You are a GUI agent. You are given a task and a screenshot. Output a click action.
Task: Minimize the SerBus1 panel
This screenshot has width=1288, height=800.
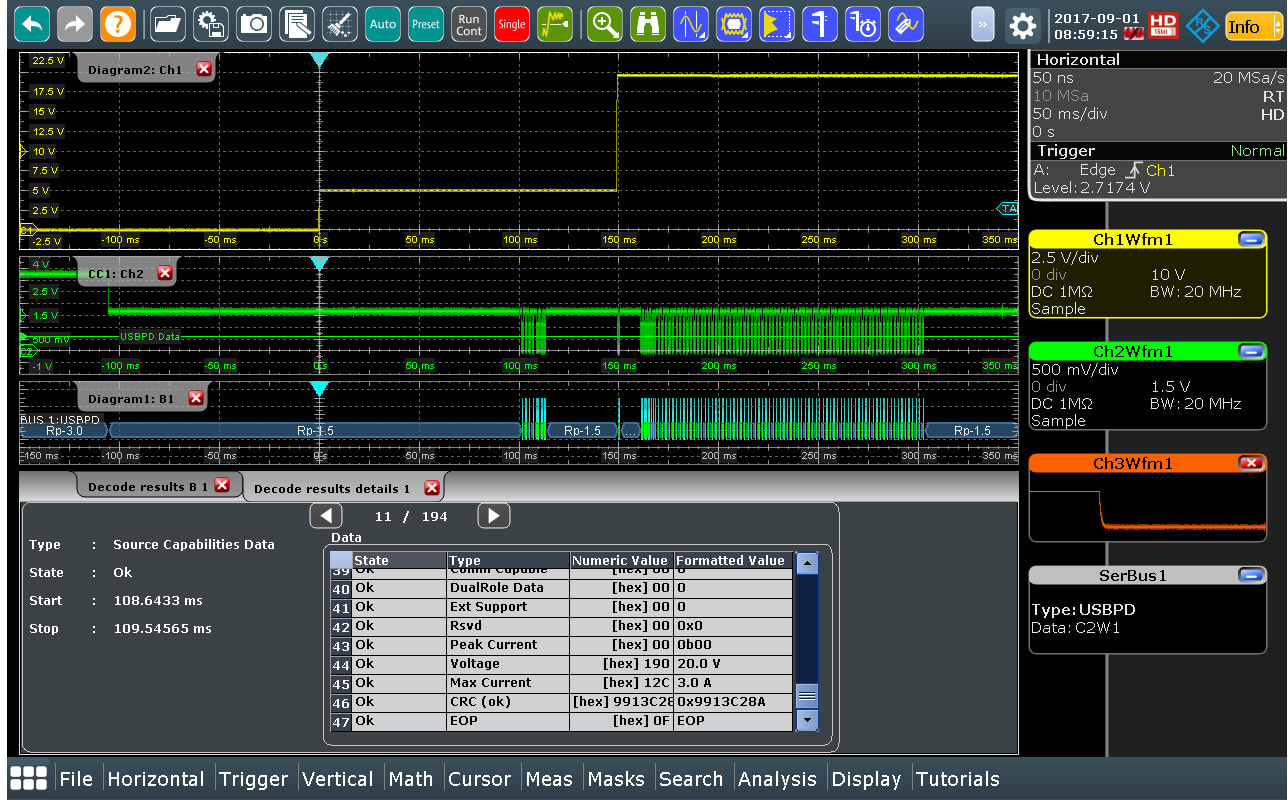[x=1250, y=576]
